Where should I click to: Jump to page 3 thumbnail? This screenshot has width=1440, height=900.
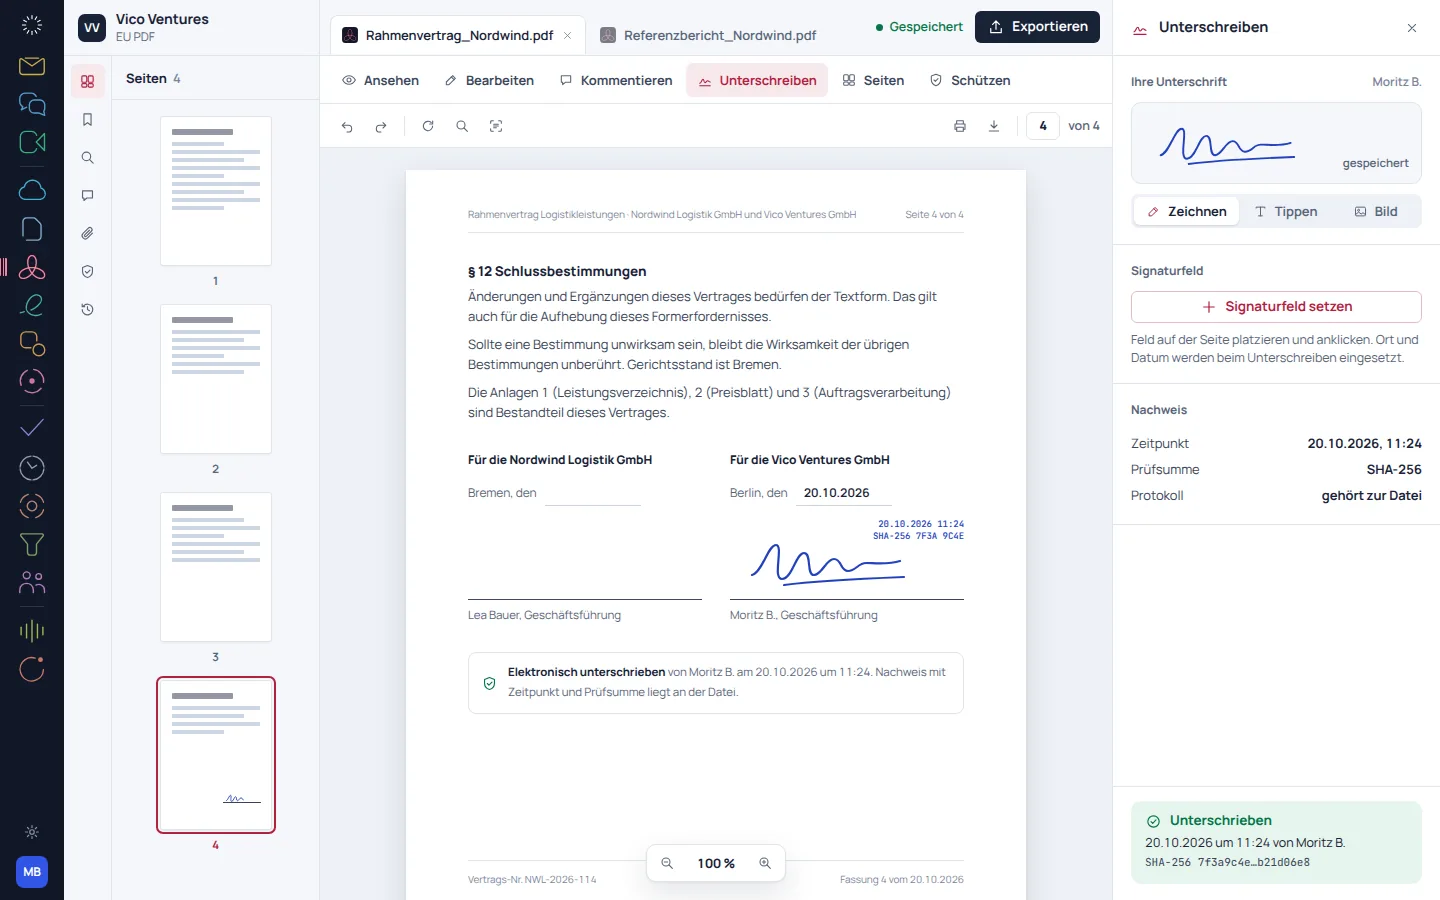click(x=216, y=567)
